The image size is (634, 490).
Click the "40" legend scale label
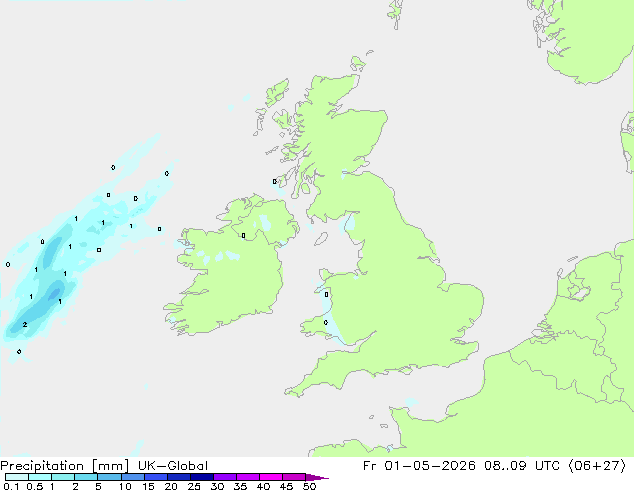pos(263,486)
